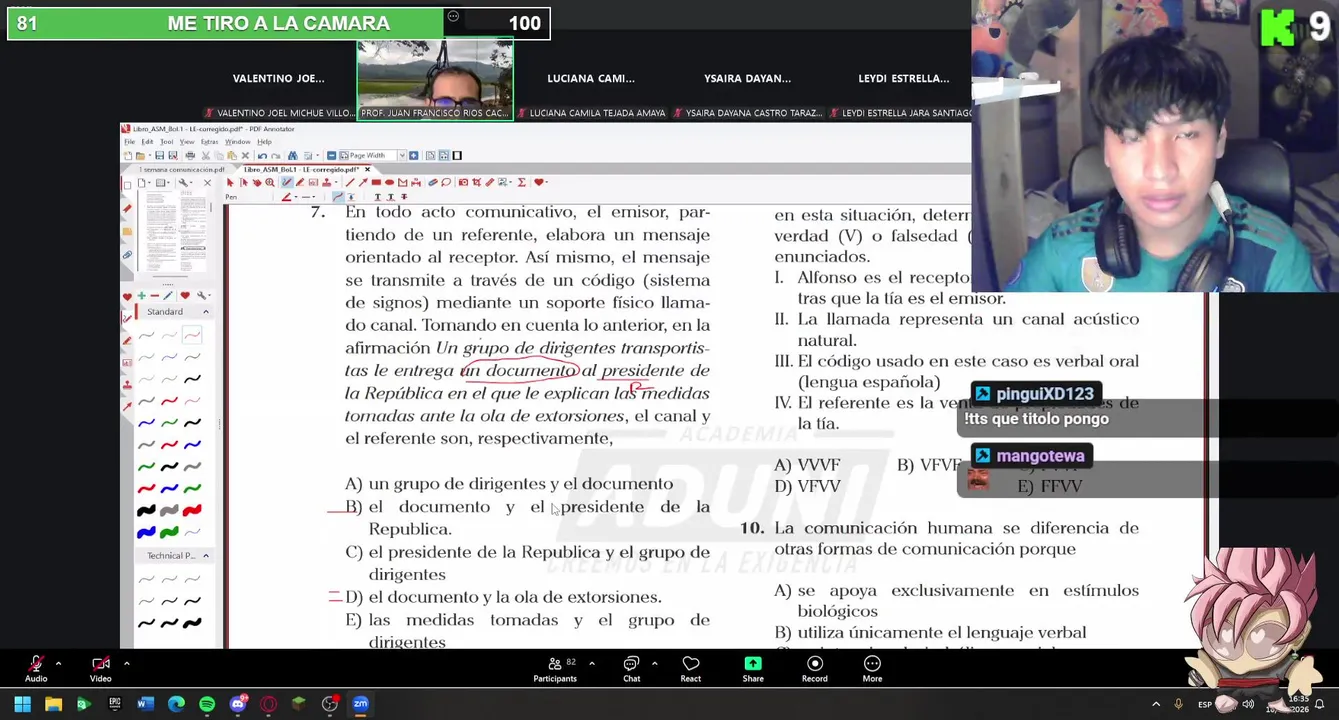Expand Chat options arrow
This screenshot has width=1339, height=720.
(x=654, y=663)
